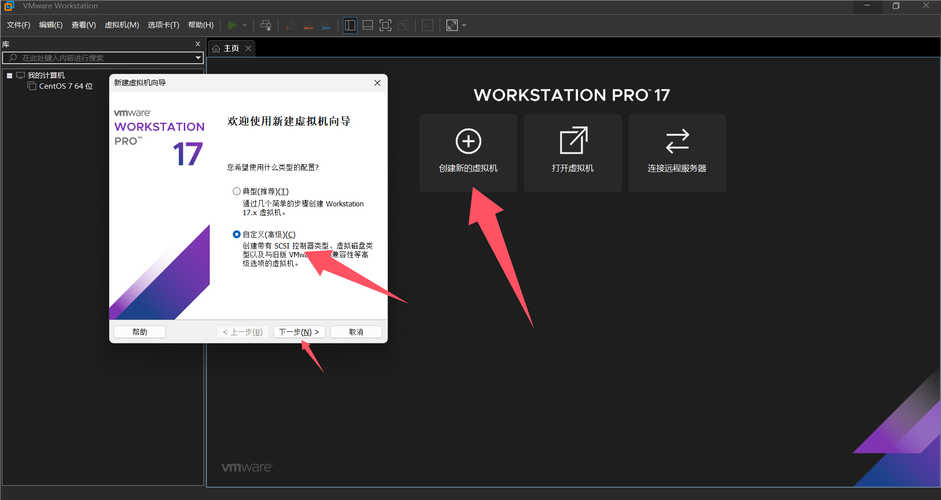This screenshot has height=500, width=941.
Task: Click the connect to remote server arrows icon
Action: (677, 141)
